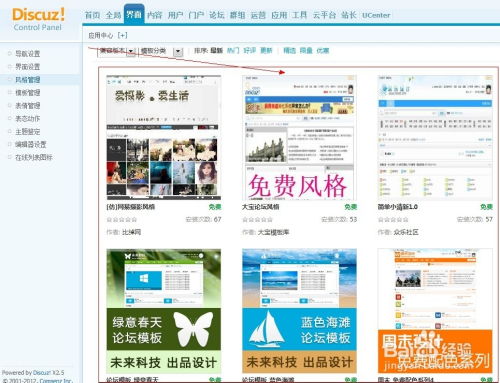Open 模板管理 in the sidebar
500x383 pixels.
(x=28, y=93)
